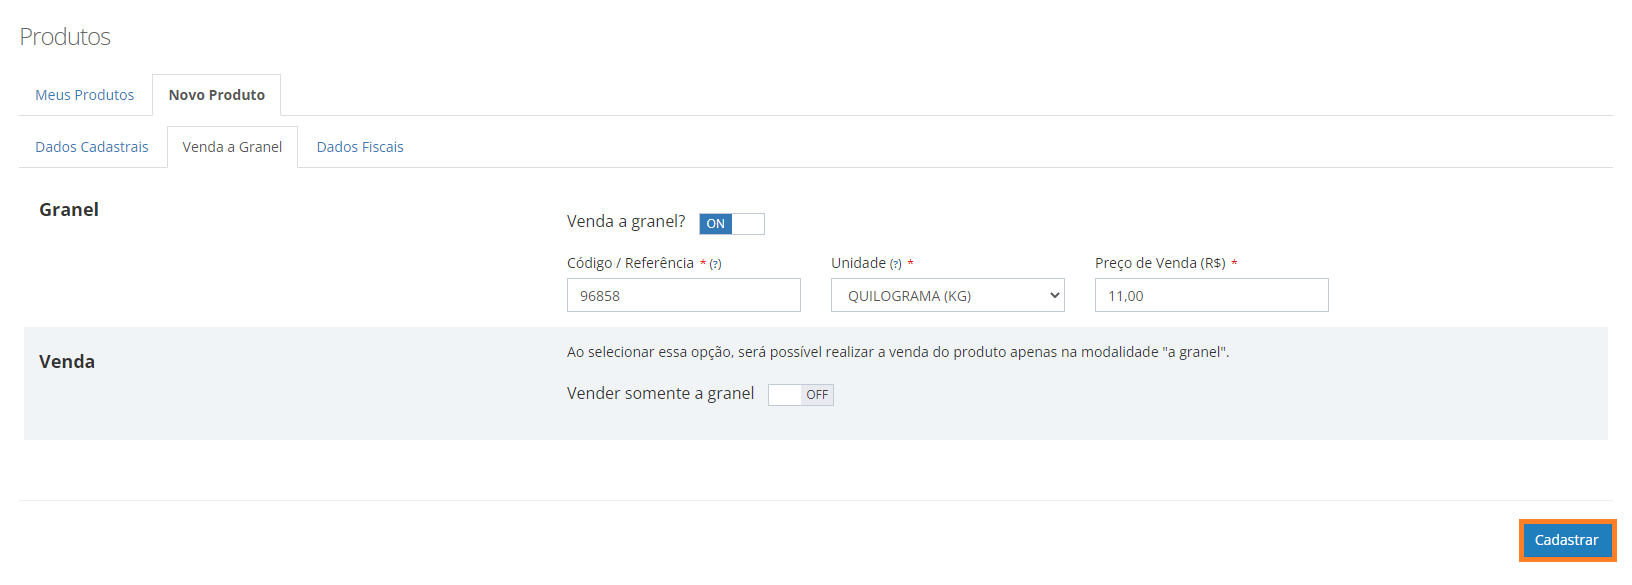Open the Meus Produtos tab
The image size is (1632, 585).
point(84,95)
